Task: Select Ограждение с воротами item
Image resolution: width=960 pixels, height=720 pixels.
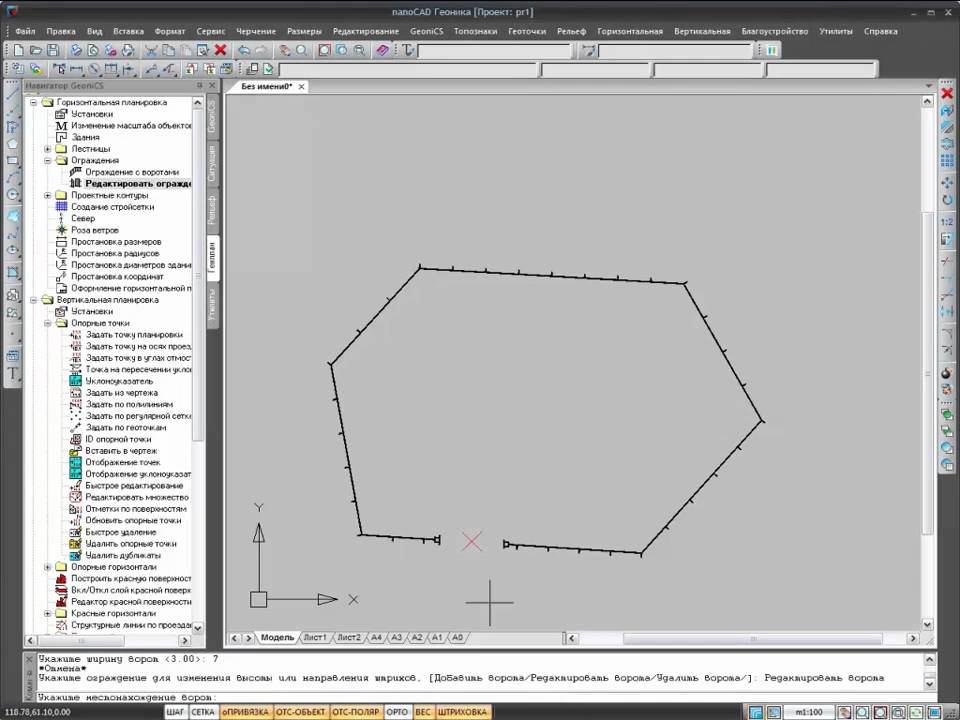Action: pyautogui.click(x=132, y=172)
